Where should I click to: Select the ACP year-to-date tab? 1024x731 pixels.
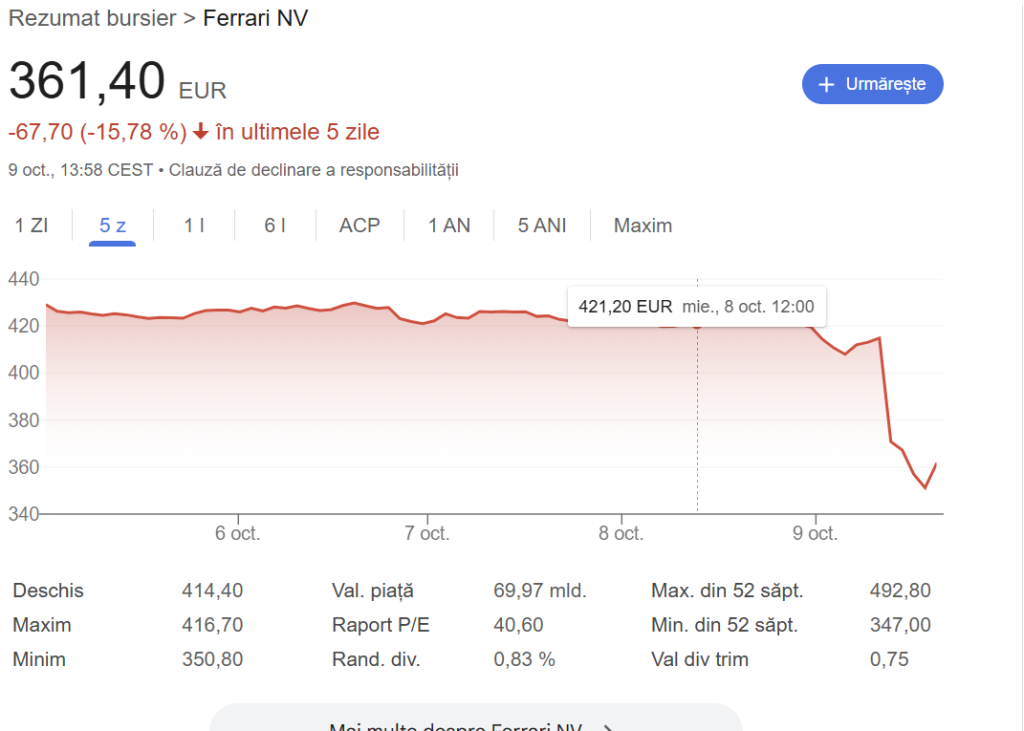point(360,225)
